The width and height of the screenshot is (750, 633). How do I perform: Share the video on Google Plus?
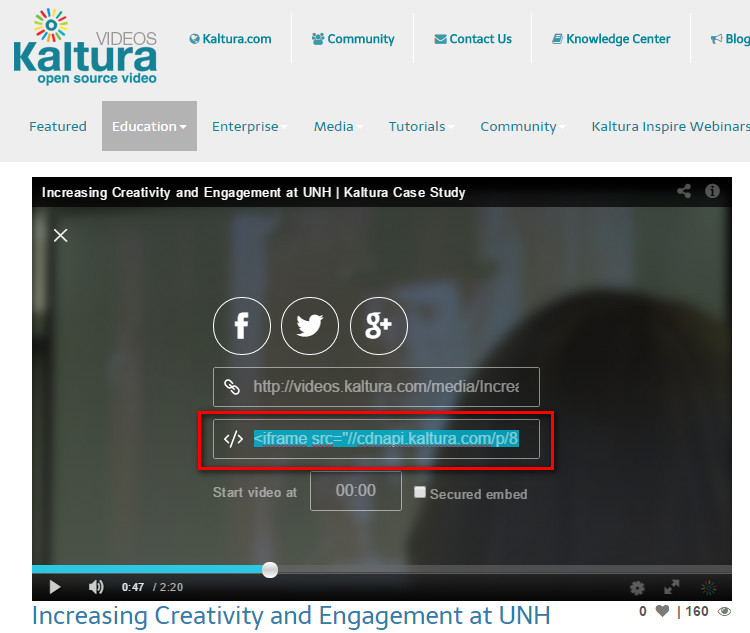coord(379,326)
